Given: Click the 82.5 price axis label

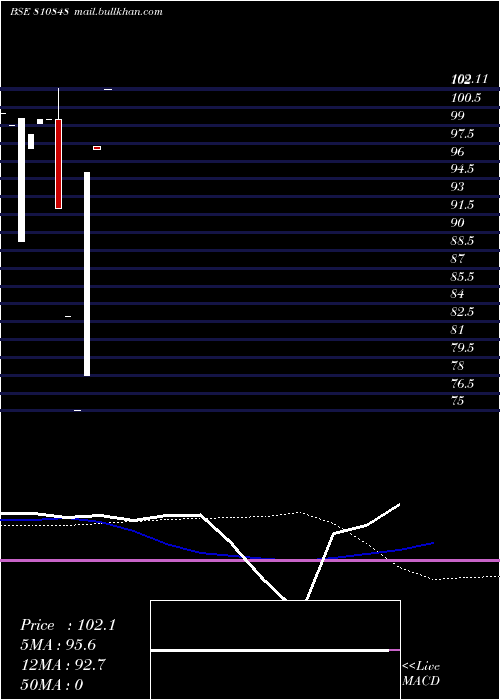Looking at the screenshot, I should (462, 312).
